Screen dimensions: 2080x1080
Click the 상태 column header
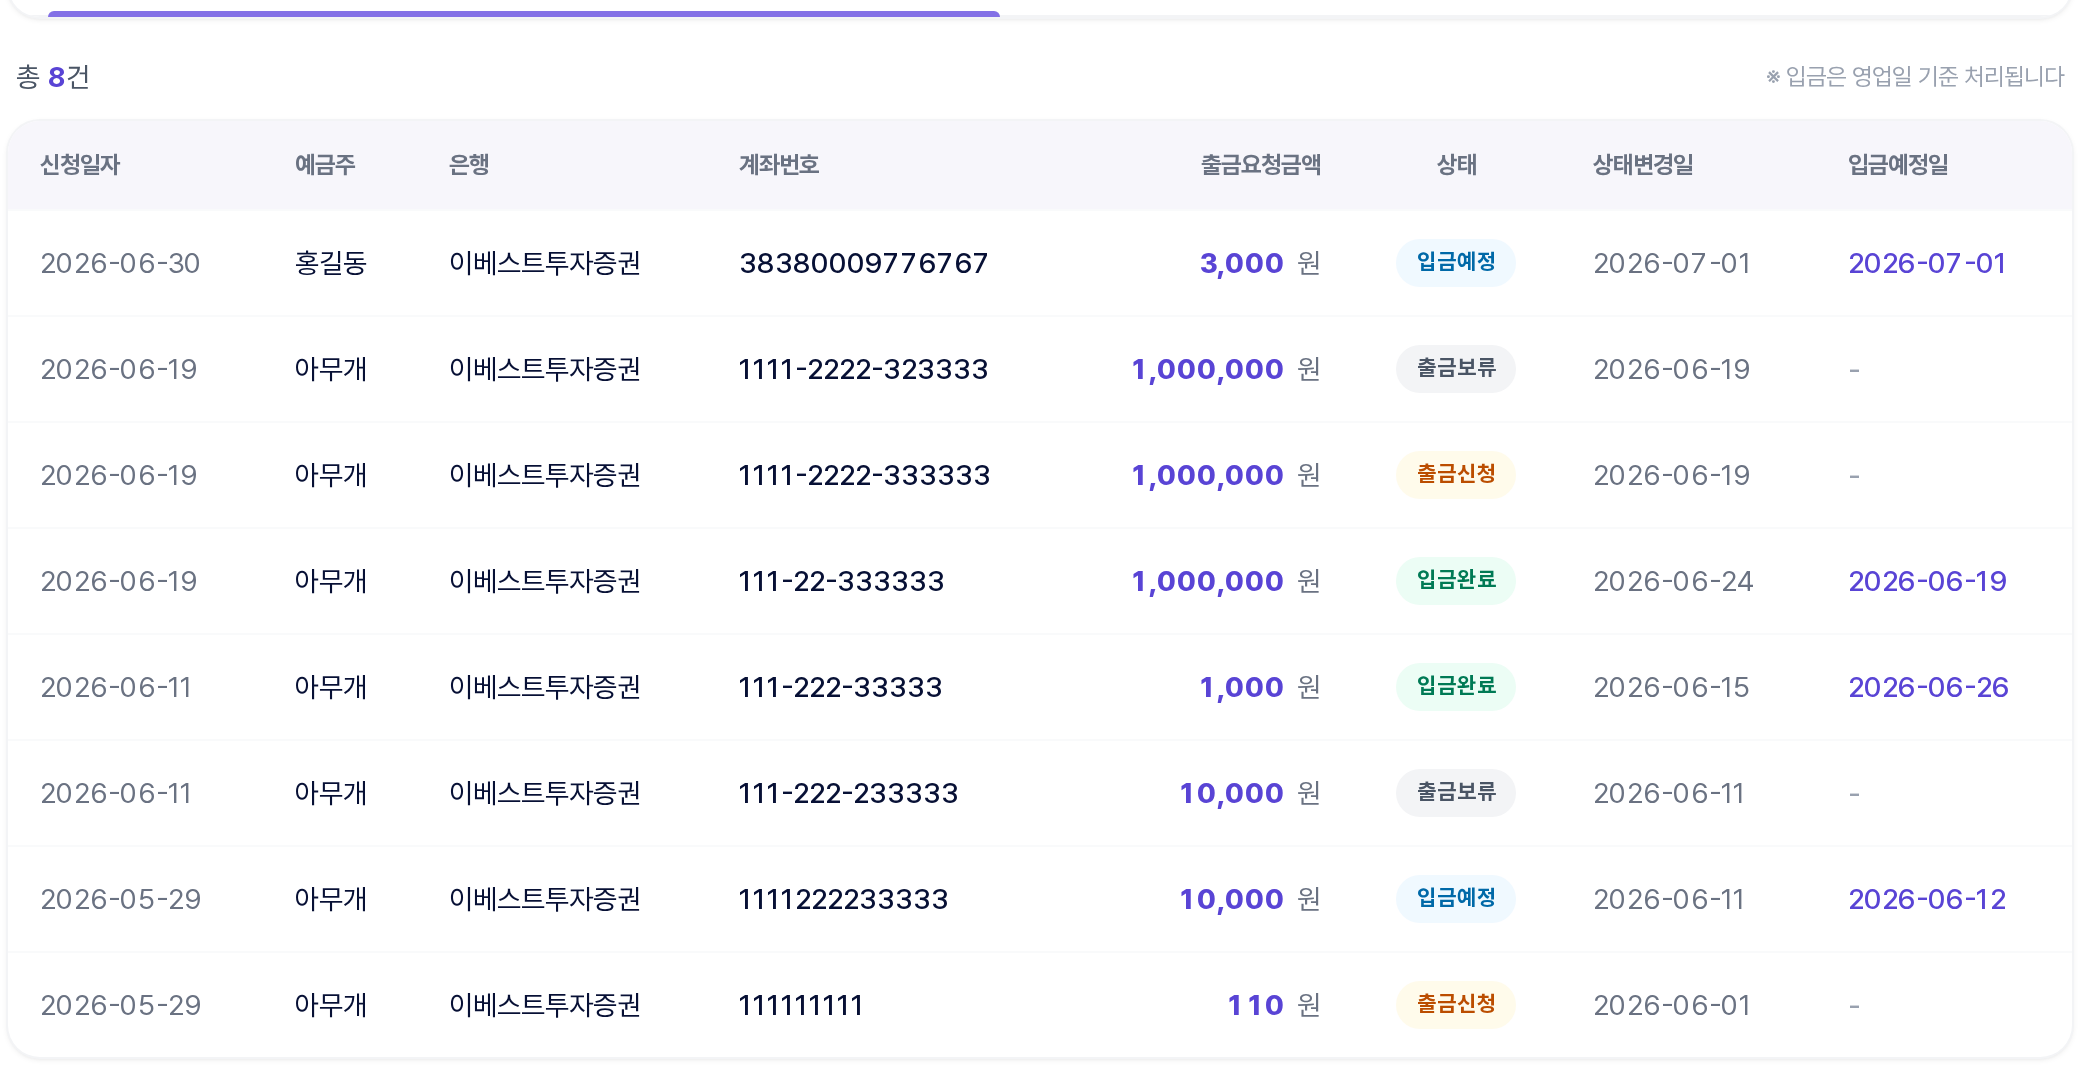click(x=1456, y=165)
